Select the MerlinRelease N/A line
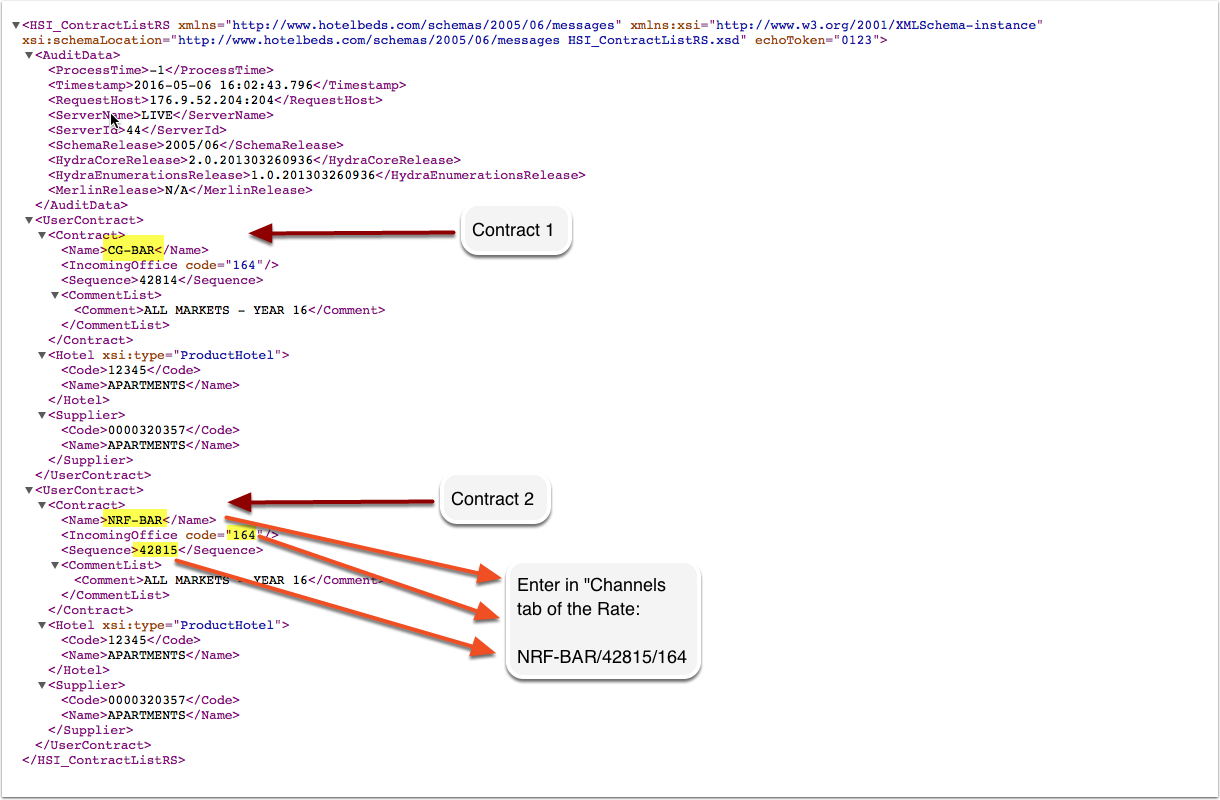Screen dimensions: 1220x800 pyautogui.click(x=180, y=190)
